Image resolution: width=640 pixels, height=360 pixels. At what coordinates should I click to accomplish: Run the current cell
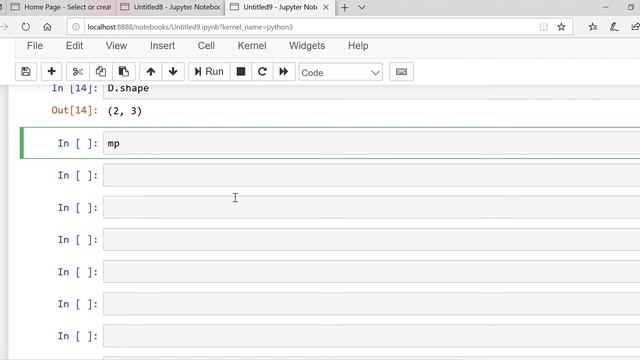pos(209,72)
